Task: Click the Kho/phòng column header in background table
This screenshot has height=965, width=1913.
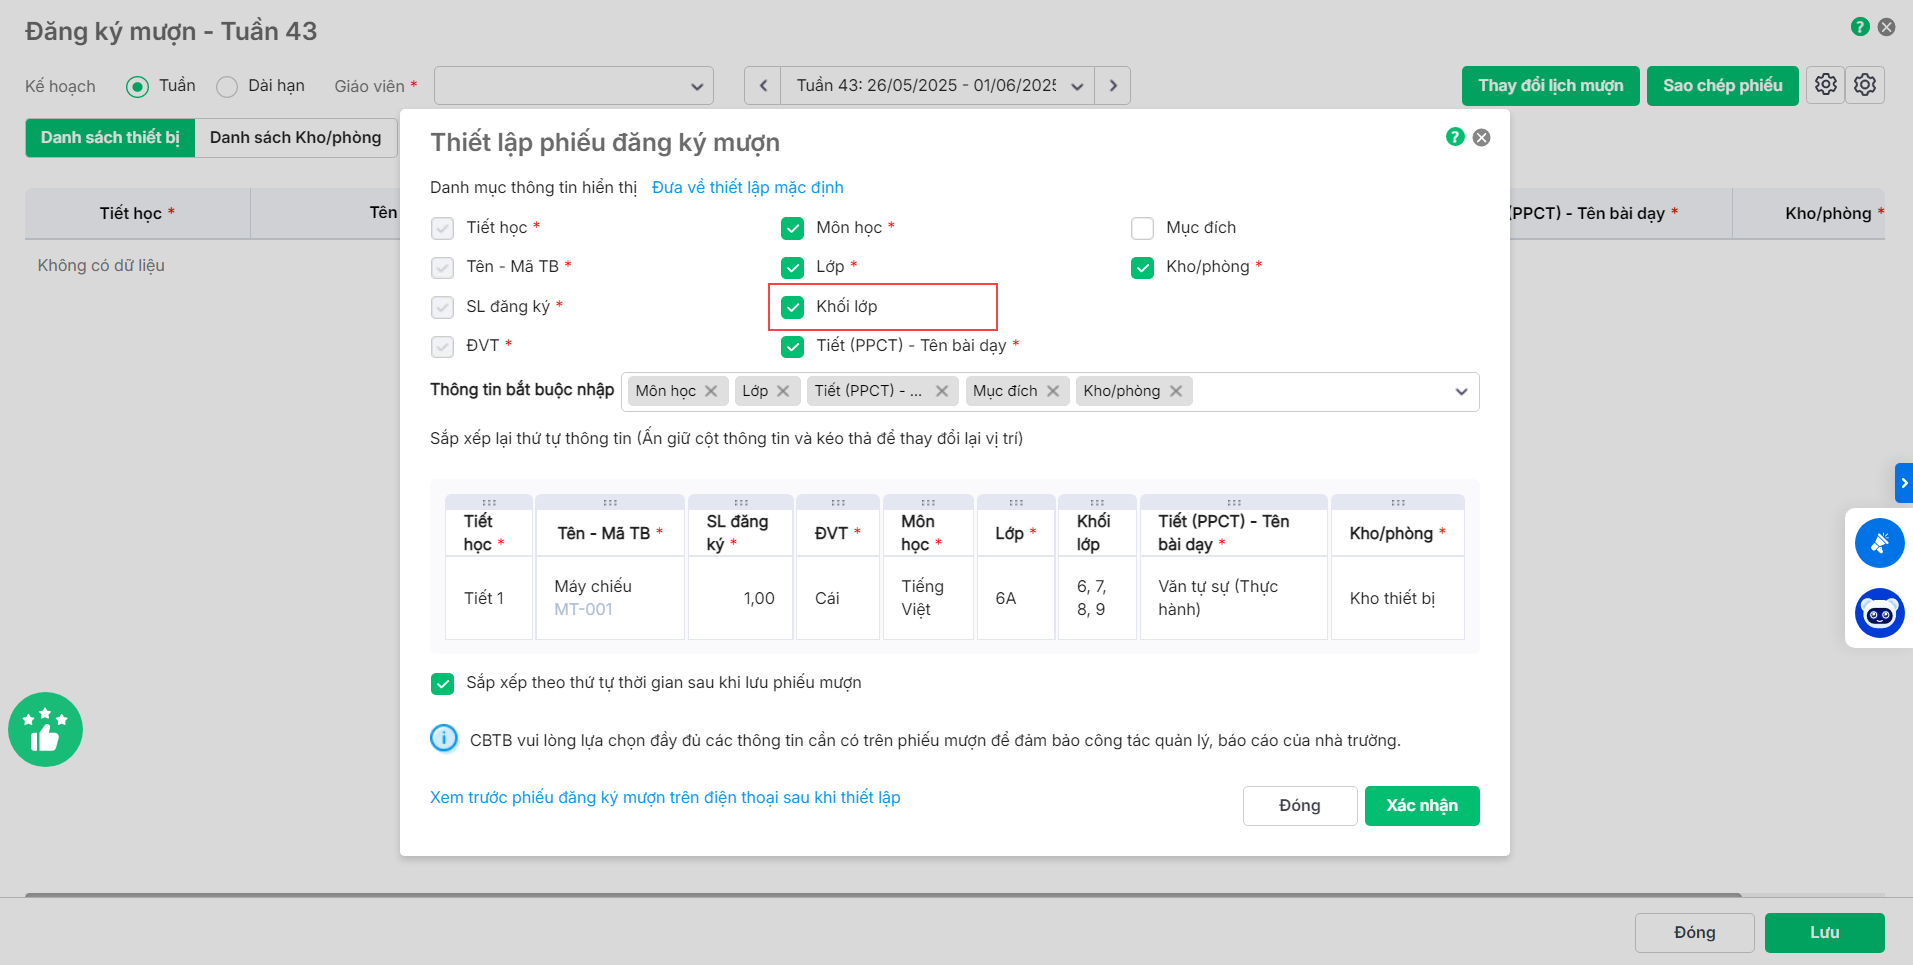Action: click(x=1809, y=213)
